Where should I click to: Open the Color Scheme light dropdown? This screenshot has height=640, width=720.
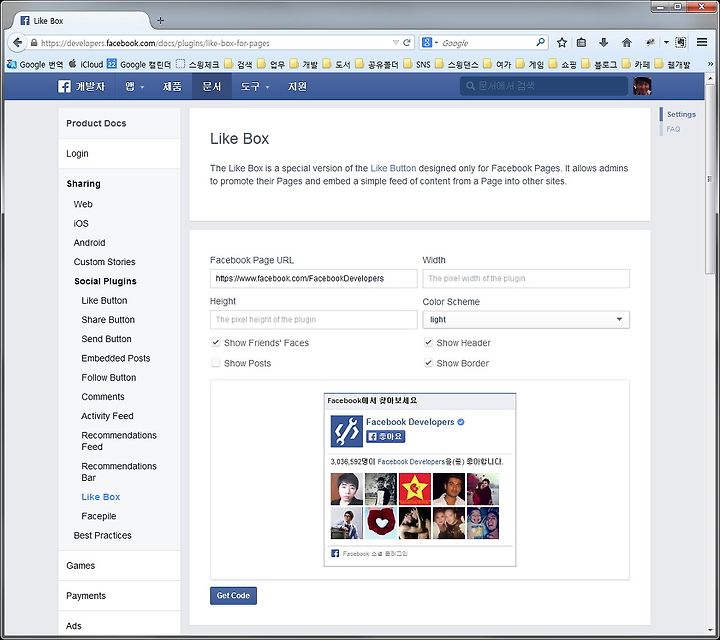(x=526, y=320)
